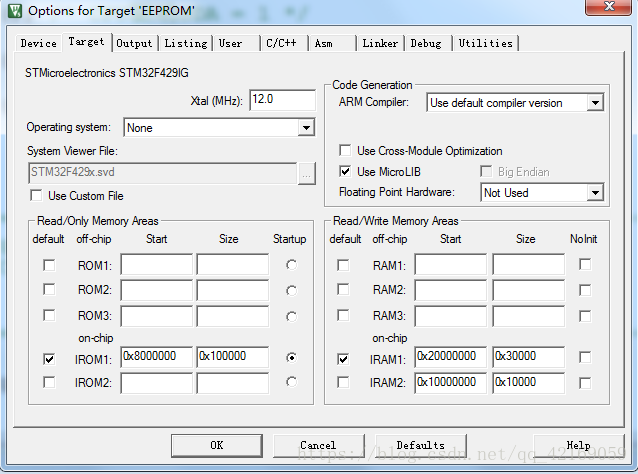Image resolution: width=638 pixels, height=474 pixels.
Task: Switch to the Linker tab
Action: pos(380,44)
